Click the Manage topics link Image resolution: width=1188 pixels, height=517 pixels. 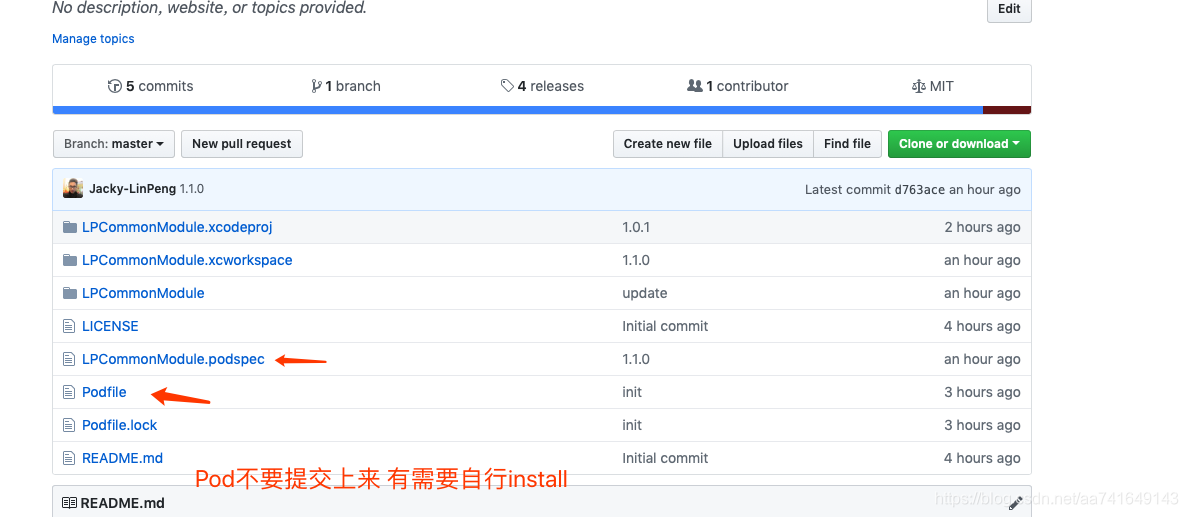click(x=93, y=39)
